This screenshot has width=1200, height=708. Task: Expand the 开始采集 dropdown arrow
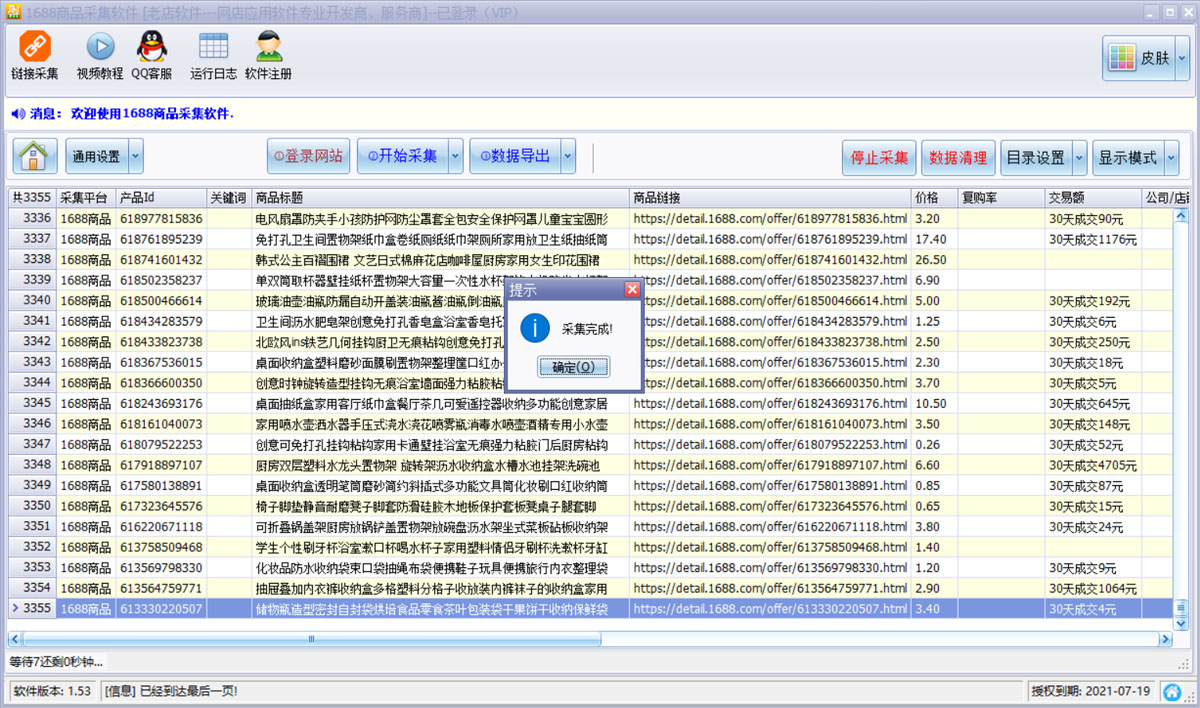[455, 157]
